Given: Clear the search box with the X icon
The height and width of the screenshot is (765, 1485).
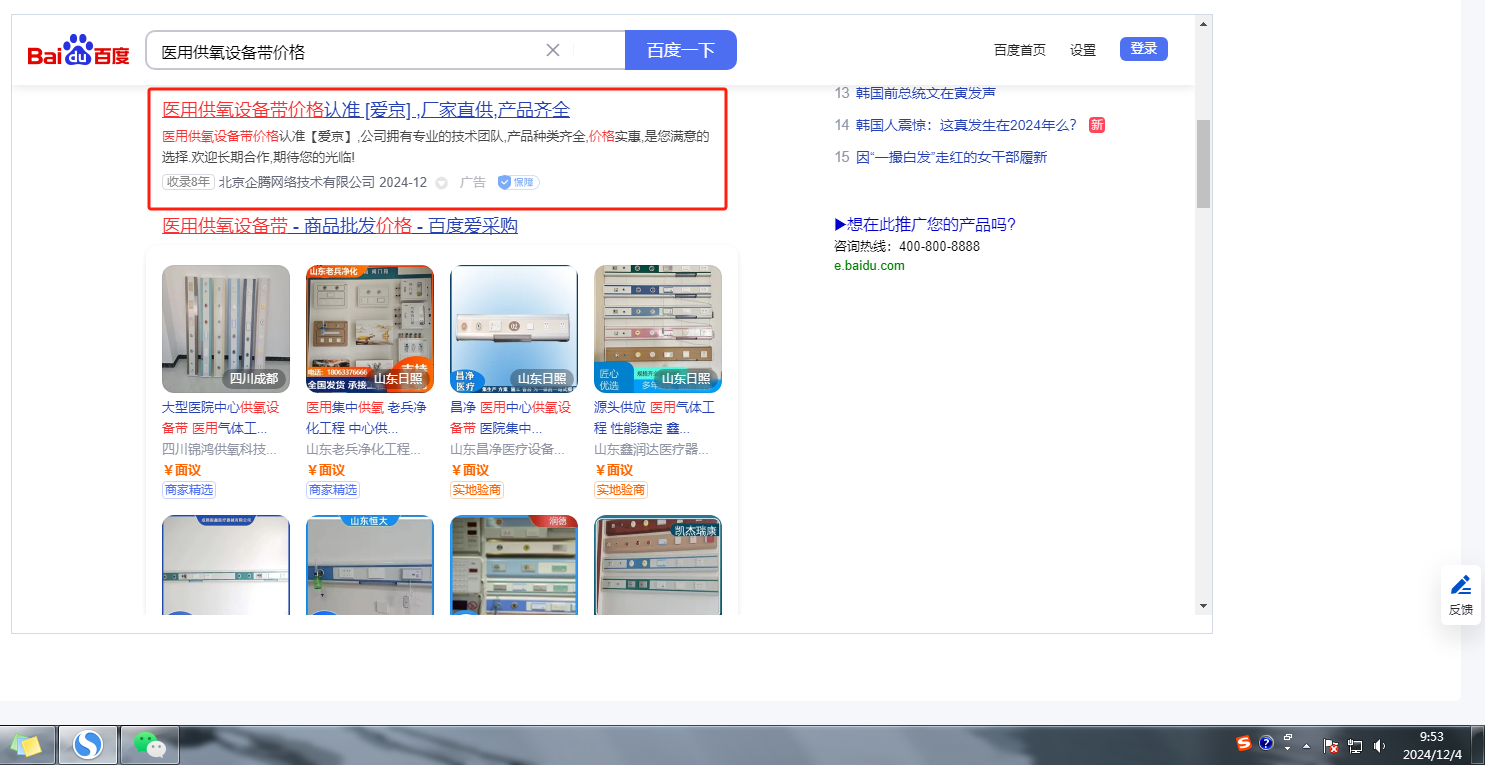Looking at the screenshot, I should [552, 50].
